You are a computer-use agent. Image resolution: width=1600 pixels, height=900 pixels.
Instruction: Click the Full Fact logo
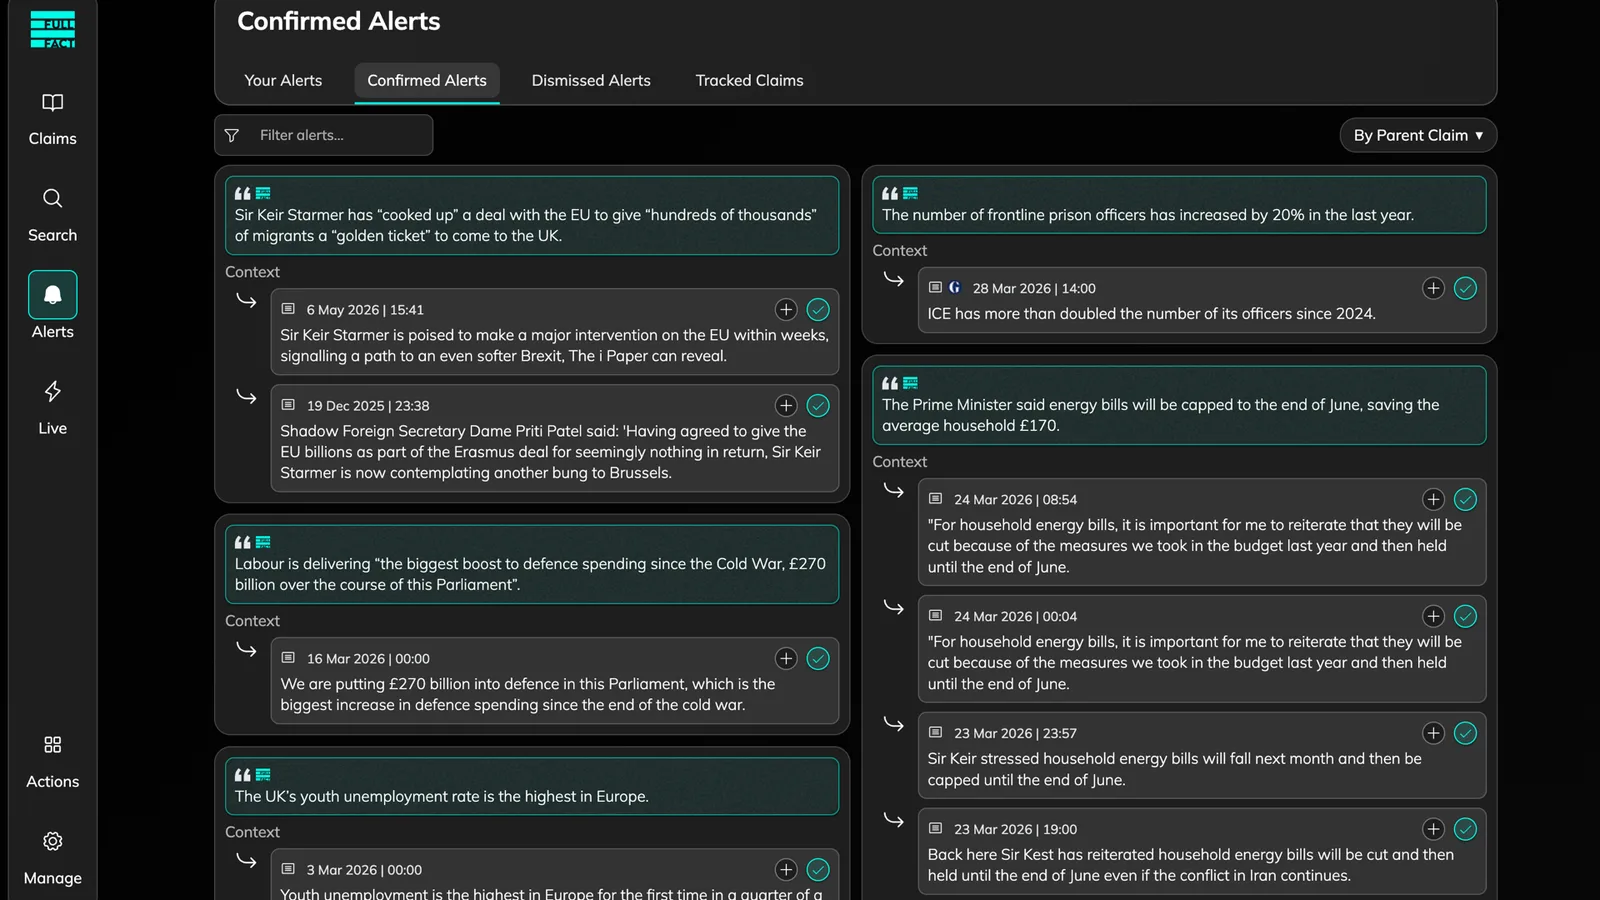(52, 29)
